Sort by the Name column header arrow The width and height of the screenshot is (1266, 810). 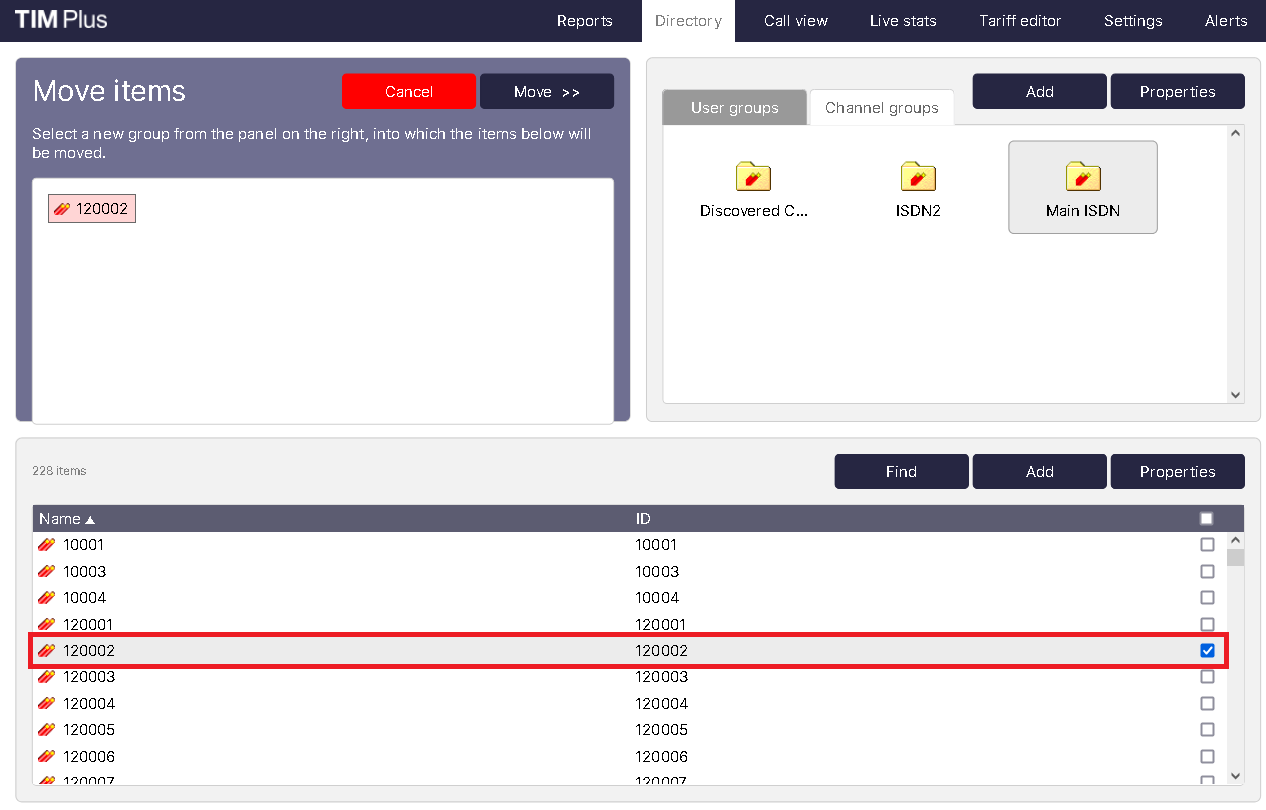[90, 520]
